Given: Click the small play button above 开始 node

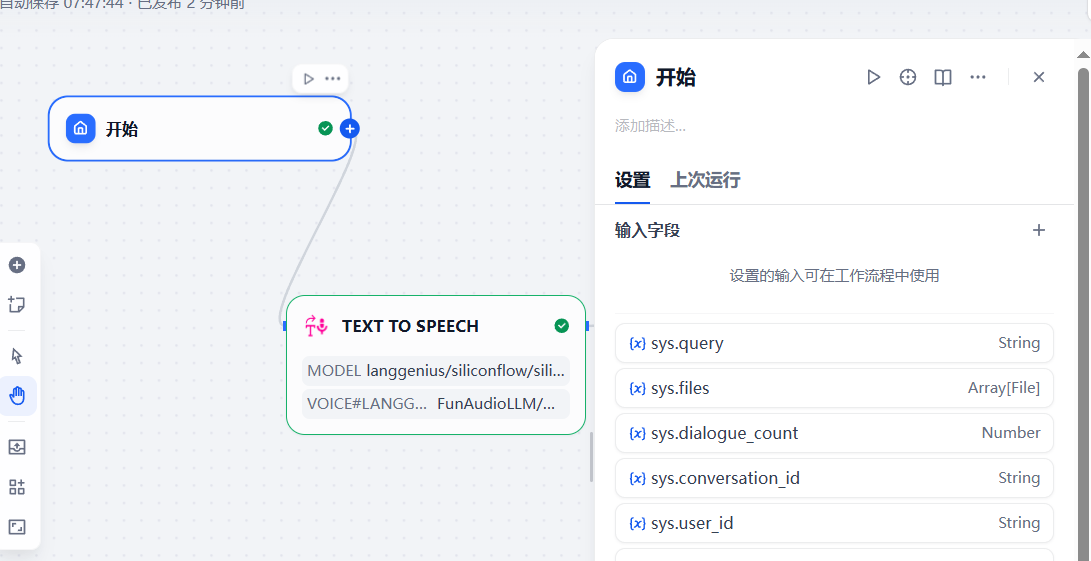Looking at the screenshot, I should (308, 78).
